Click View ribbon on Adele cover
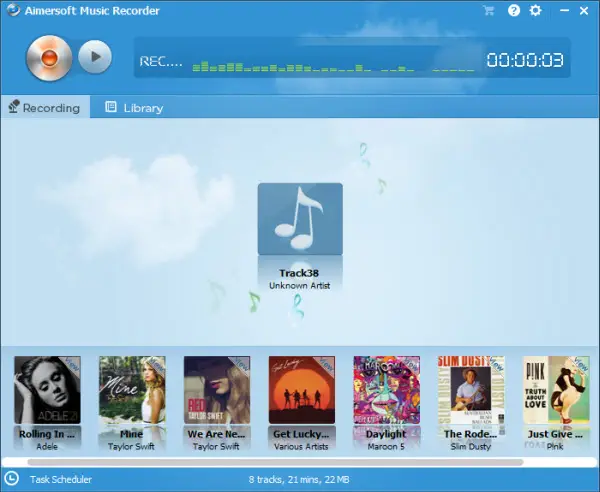The image size is (600, 492). coord(72,364)
